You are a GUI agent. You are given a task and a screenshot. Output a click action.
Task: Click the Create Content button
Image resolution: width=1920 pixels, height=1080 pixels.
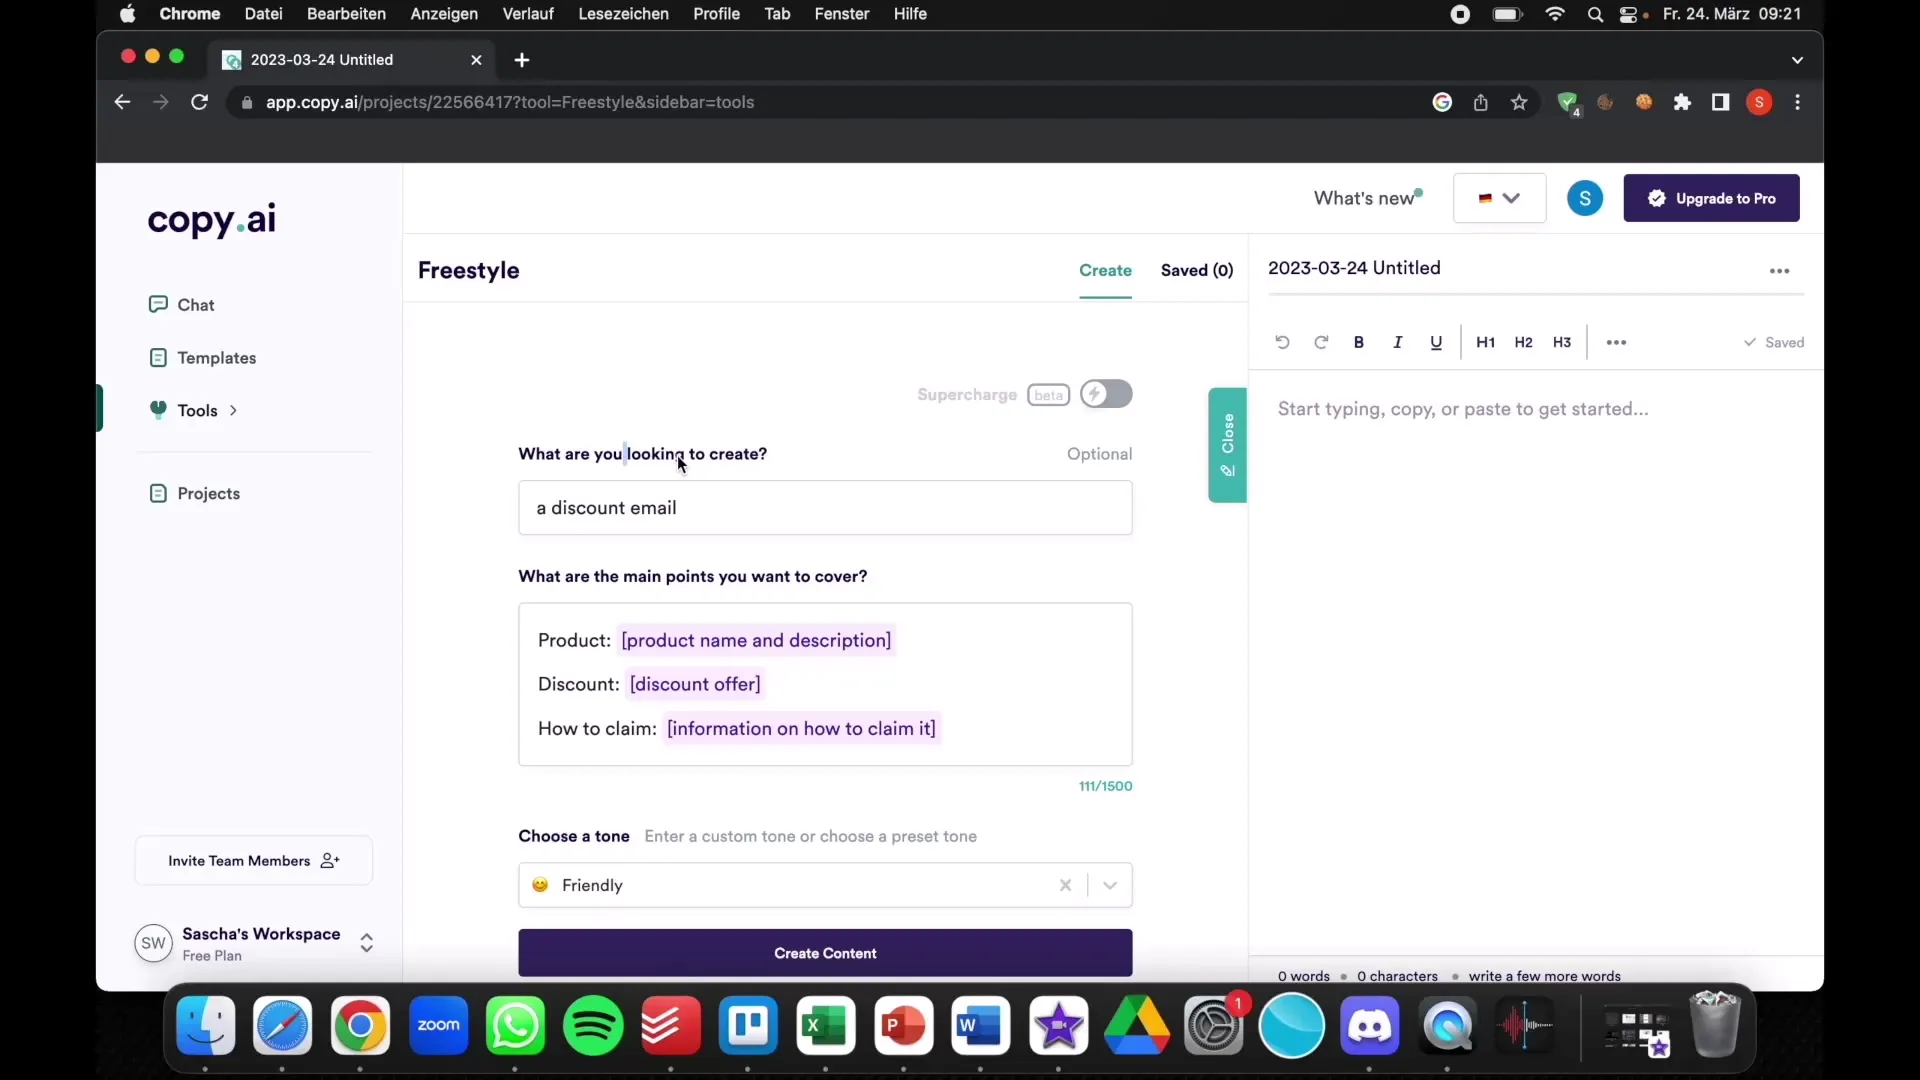[825, 952]
